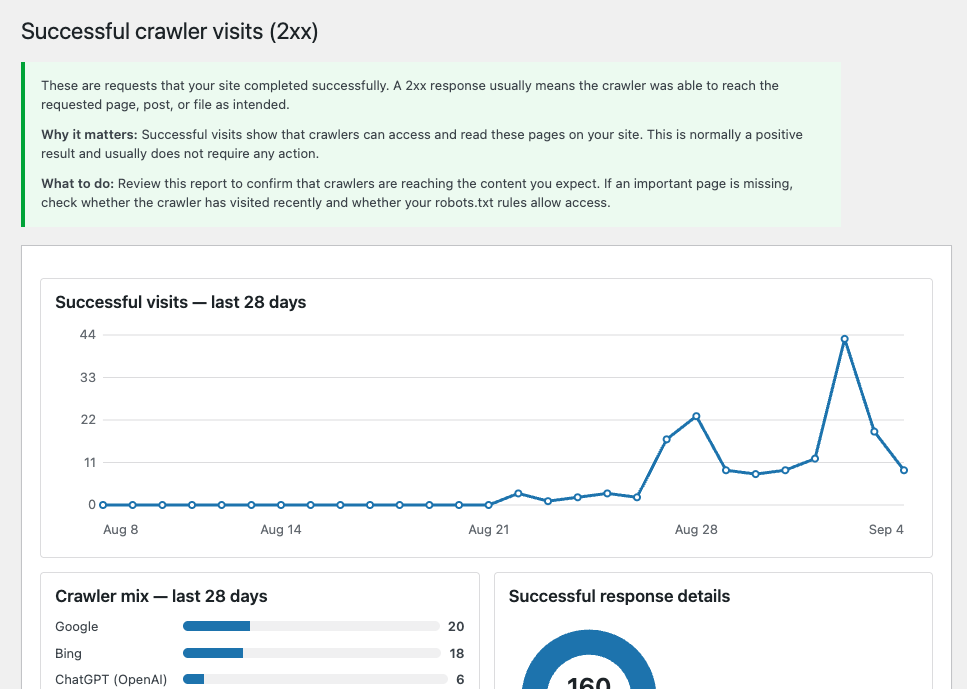This screenshot has height=689, width=967.
Task: Click the 22 y-axis label
Action: coord(88,420)
